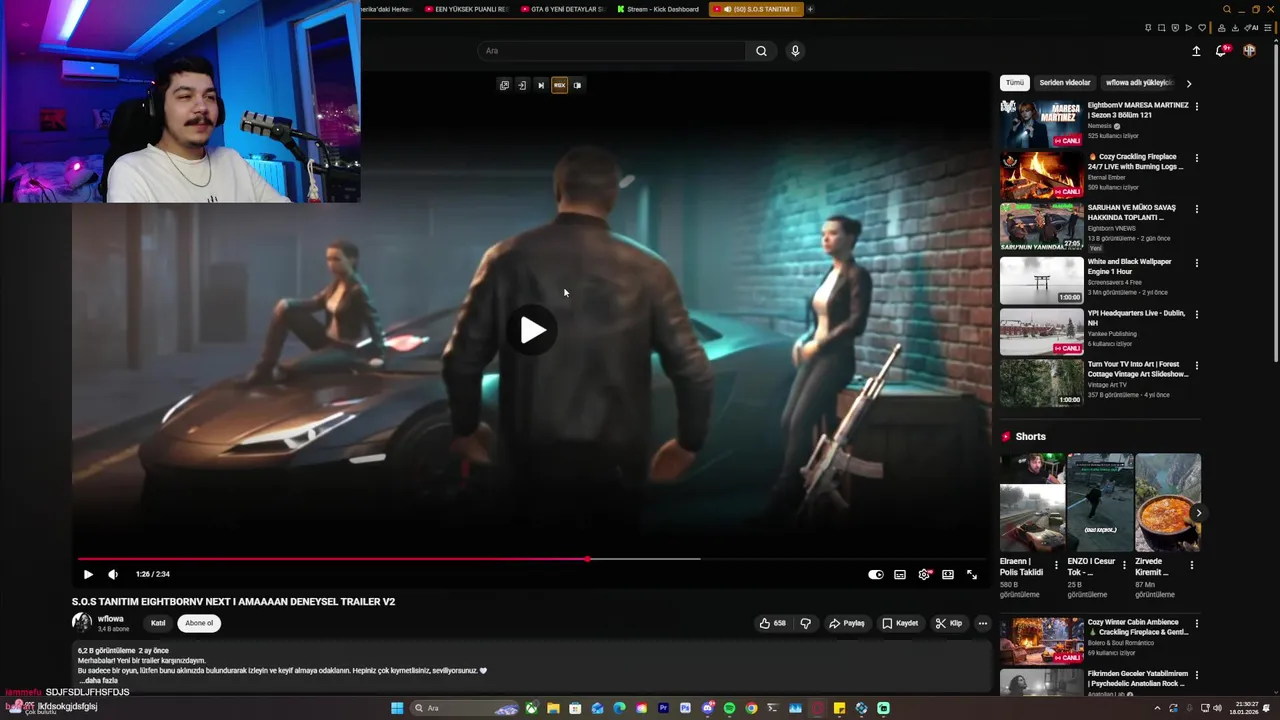Click the skip-next icon in overlay toolbar

pos(541,85)
